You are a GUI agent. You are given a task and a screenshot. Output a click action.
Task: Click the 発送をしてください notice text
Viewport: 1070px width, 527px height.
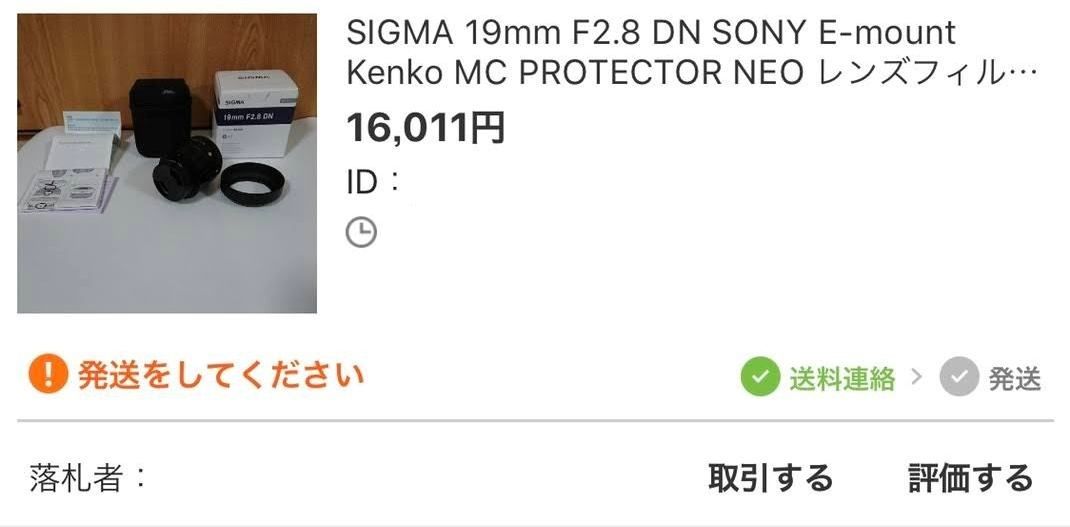[x=220, y=375]
